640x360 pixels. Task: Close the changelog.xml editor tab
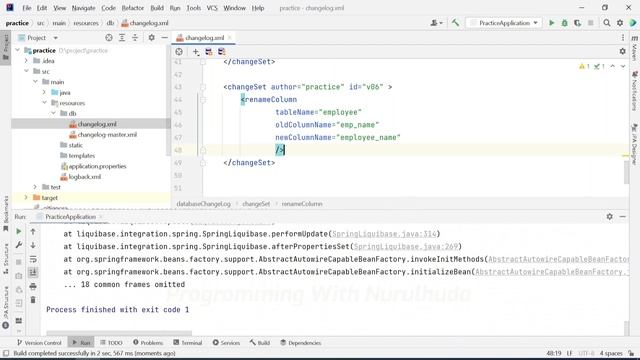tap(229, 38)
